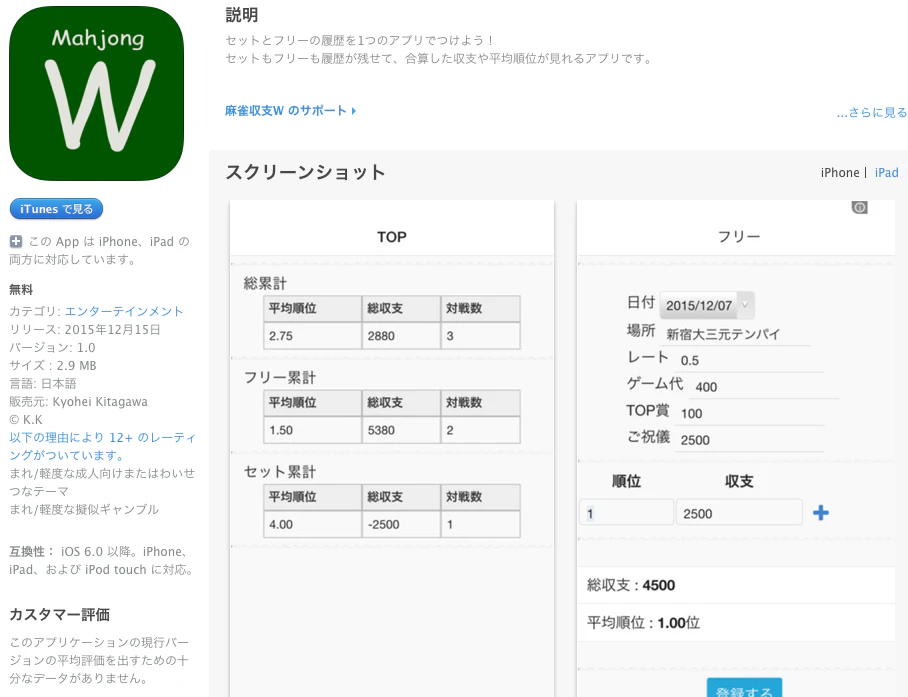Click the blue plus to add a score row
The image size is (908, 697).
coord(821,511)
